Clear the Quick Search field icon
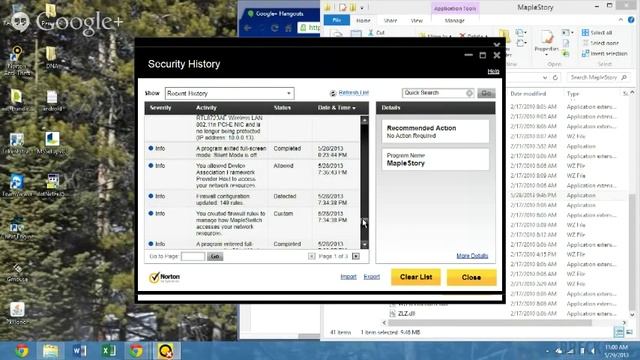 469,93
